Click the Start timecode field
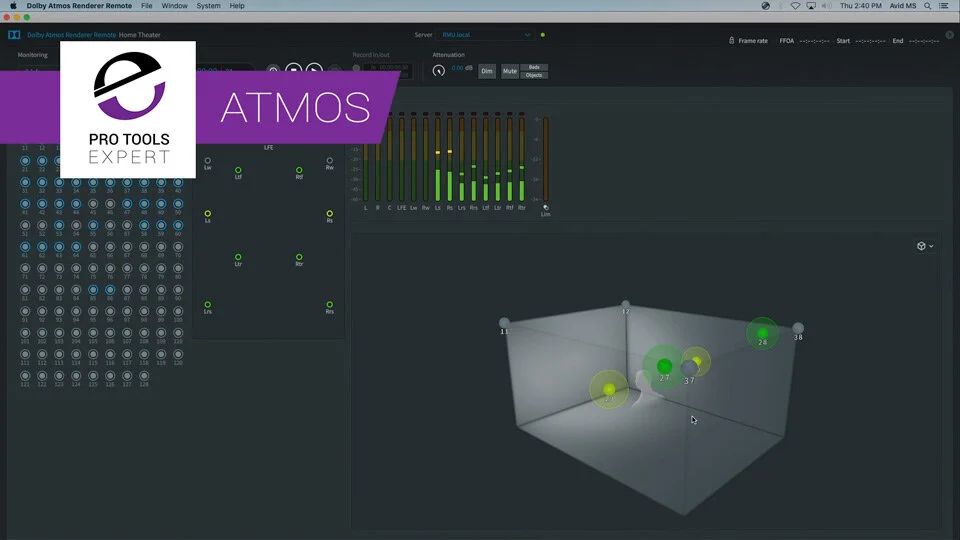The width and height of the screenshot is (960, 540). [x=870, y=41]
